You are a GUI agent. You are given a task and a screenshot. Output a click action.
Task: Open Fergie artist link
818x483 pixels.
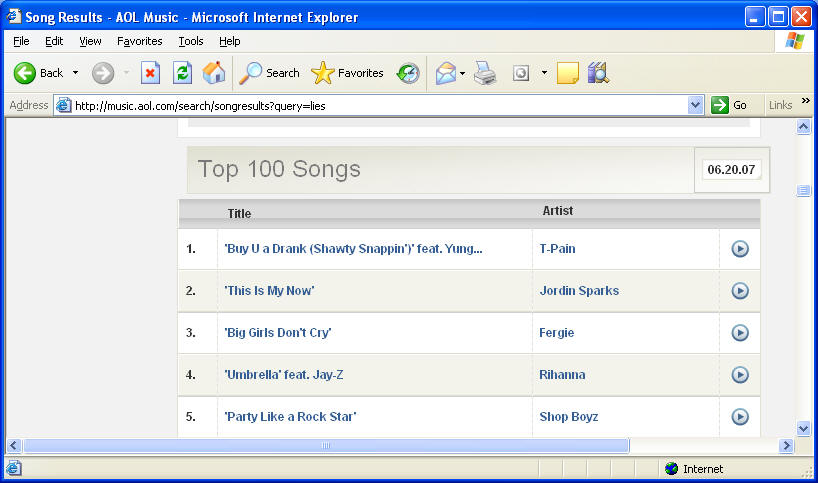coord(556,333)
